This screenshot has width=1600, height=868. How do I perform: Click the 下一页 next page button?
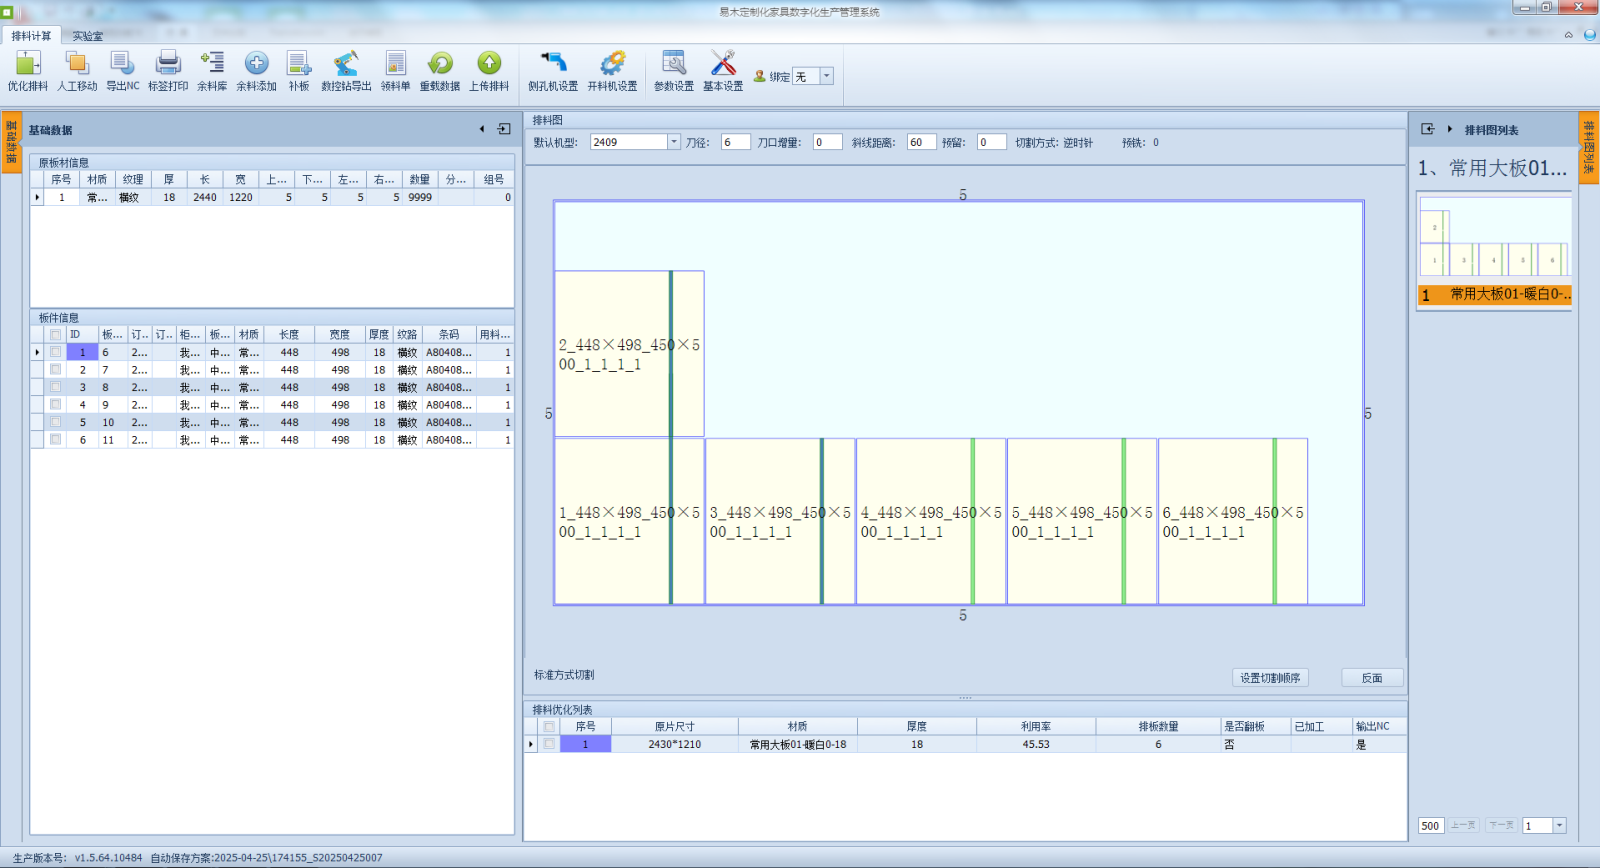click(1501, 825)
